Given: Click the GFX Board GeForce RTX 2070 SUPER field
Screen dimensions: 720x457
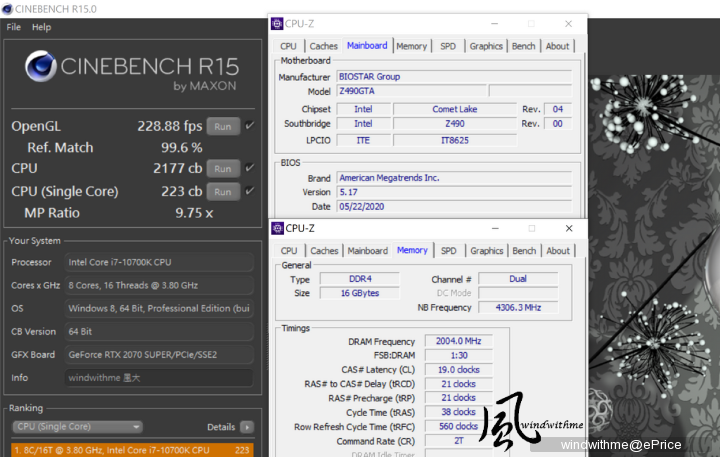Looking at the screenshot, I should click(x=159, y=355).
